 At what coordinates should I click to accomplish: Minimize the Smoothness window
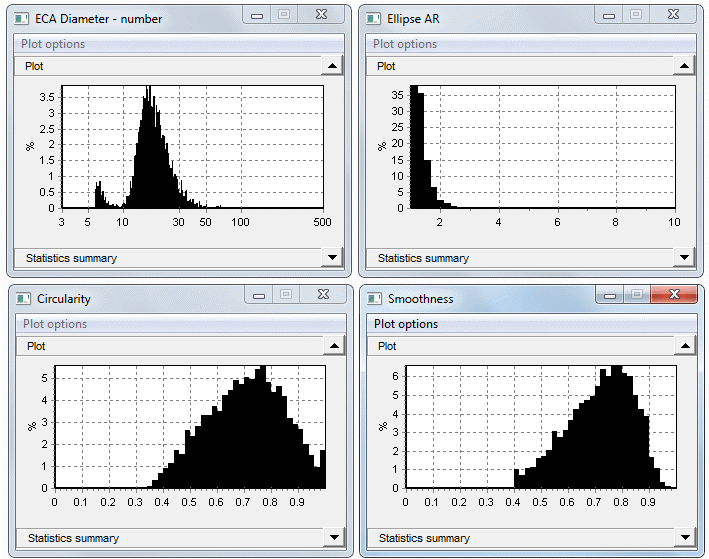[x=610, y=295]
